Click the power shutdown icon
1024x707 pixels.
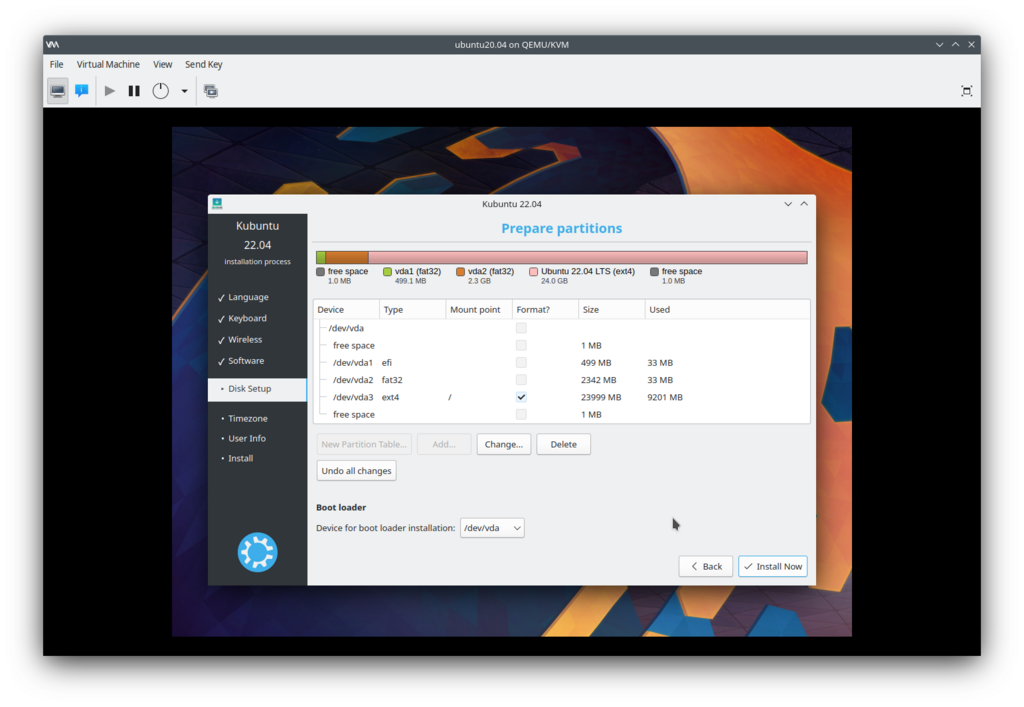click(160, 91)
